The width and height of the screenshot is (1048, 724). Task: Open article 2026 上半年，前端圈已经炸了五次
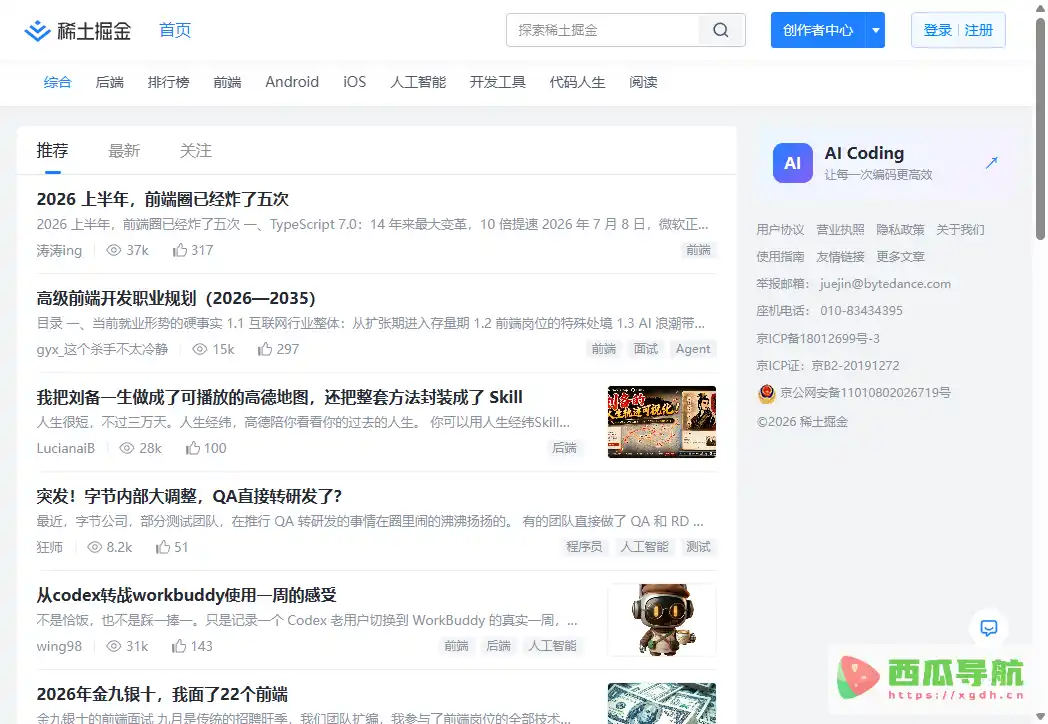tap(162, 199)
